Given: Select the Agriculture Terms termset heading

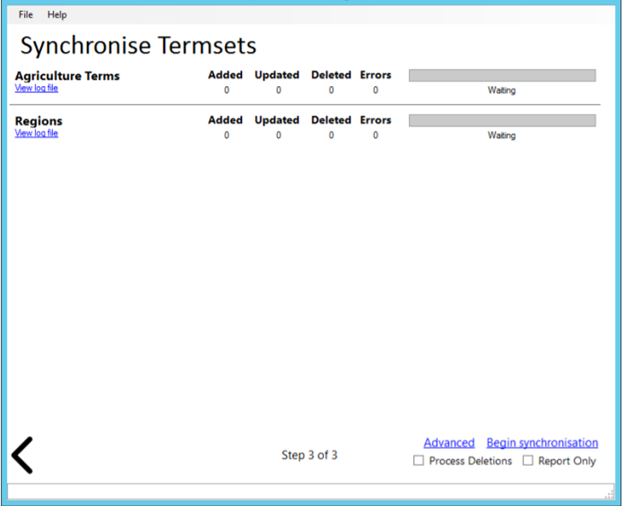Looking at the screenshot, I should (67, 76).
